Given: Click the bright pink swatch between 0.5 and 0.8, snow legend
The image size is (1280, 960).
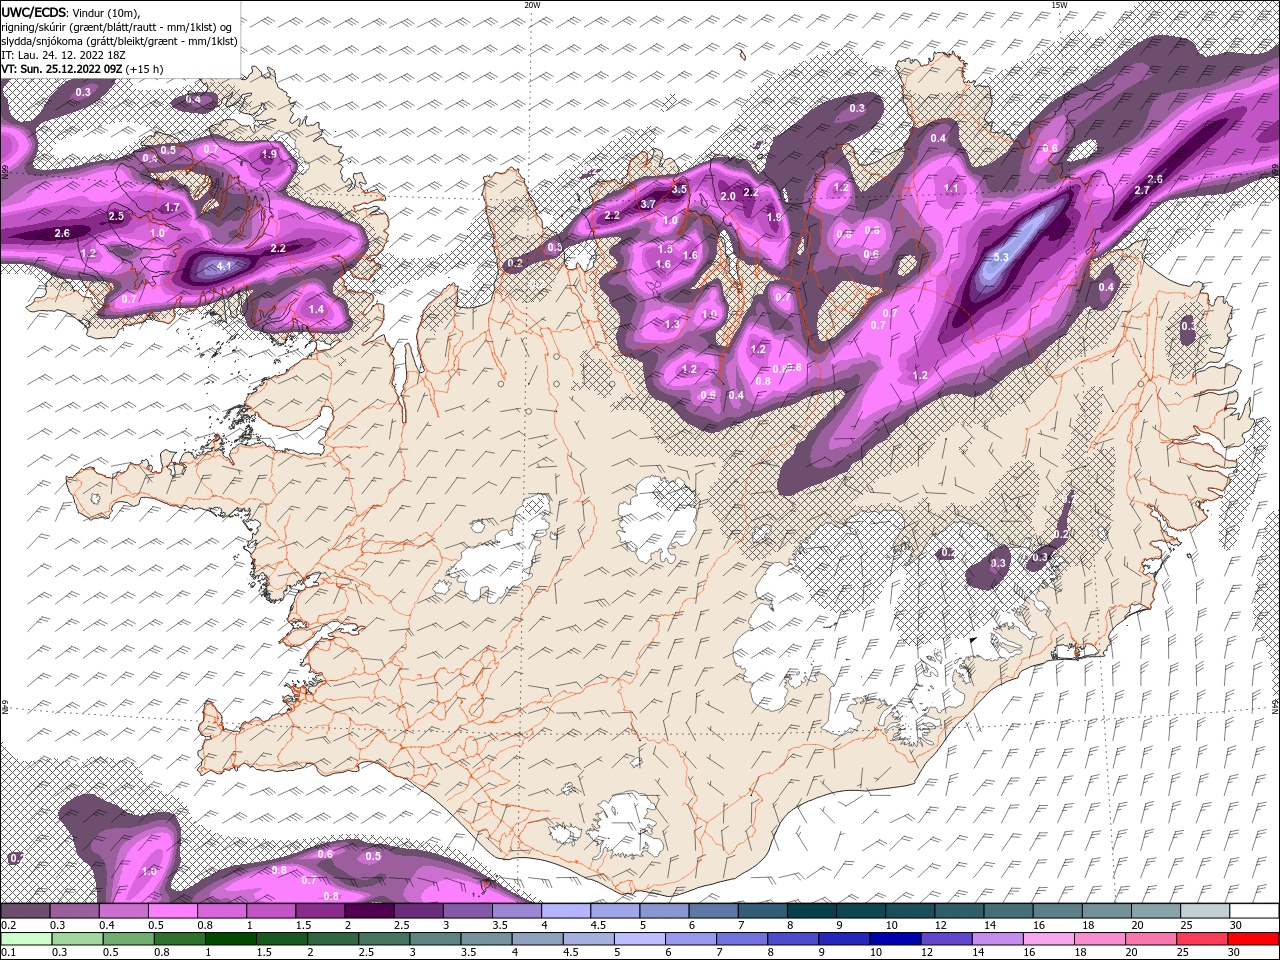Looking at the screenshot, I should [172, 911].
